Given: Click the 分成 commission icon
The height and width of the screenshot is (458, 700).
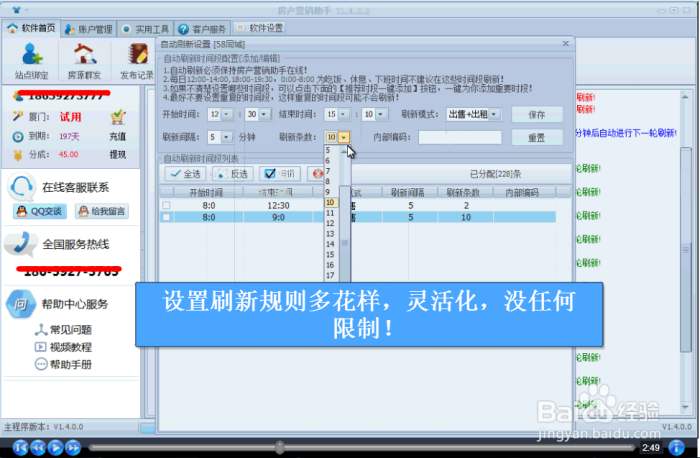Looking at the screenshot, I should point(18,155).
